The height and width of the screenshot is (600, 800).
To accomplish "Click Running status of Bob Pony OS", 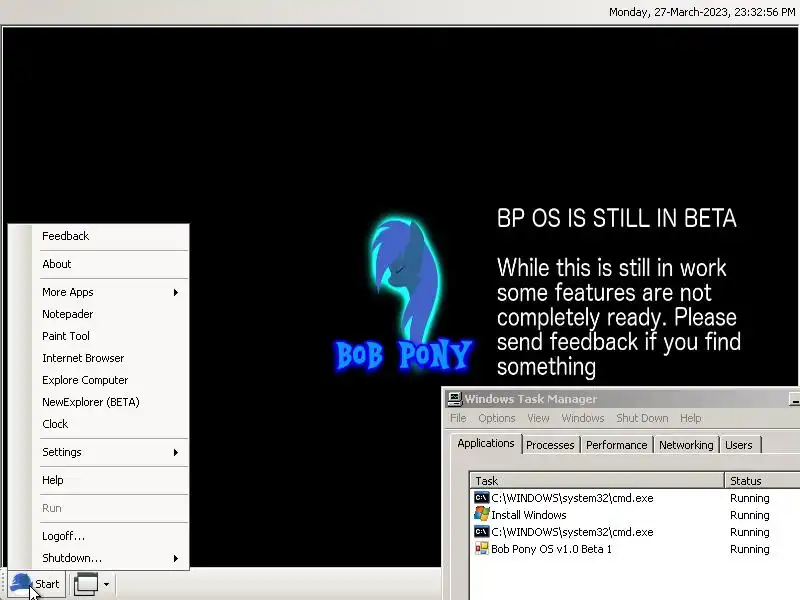I will (x=749, y=549).
